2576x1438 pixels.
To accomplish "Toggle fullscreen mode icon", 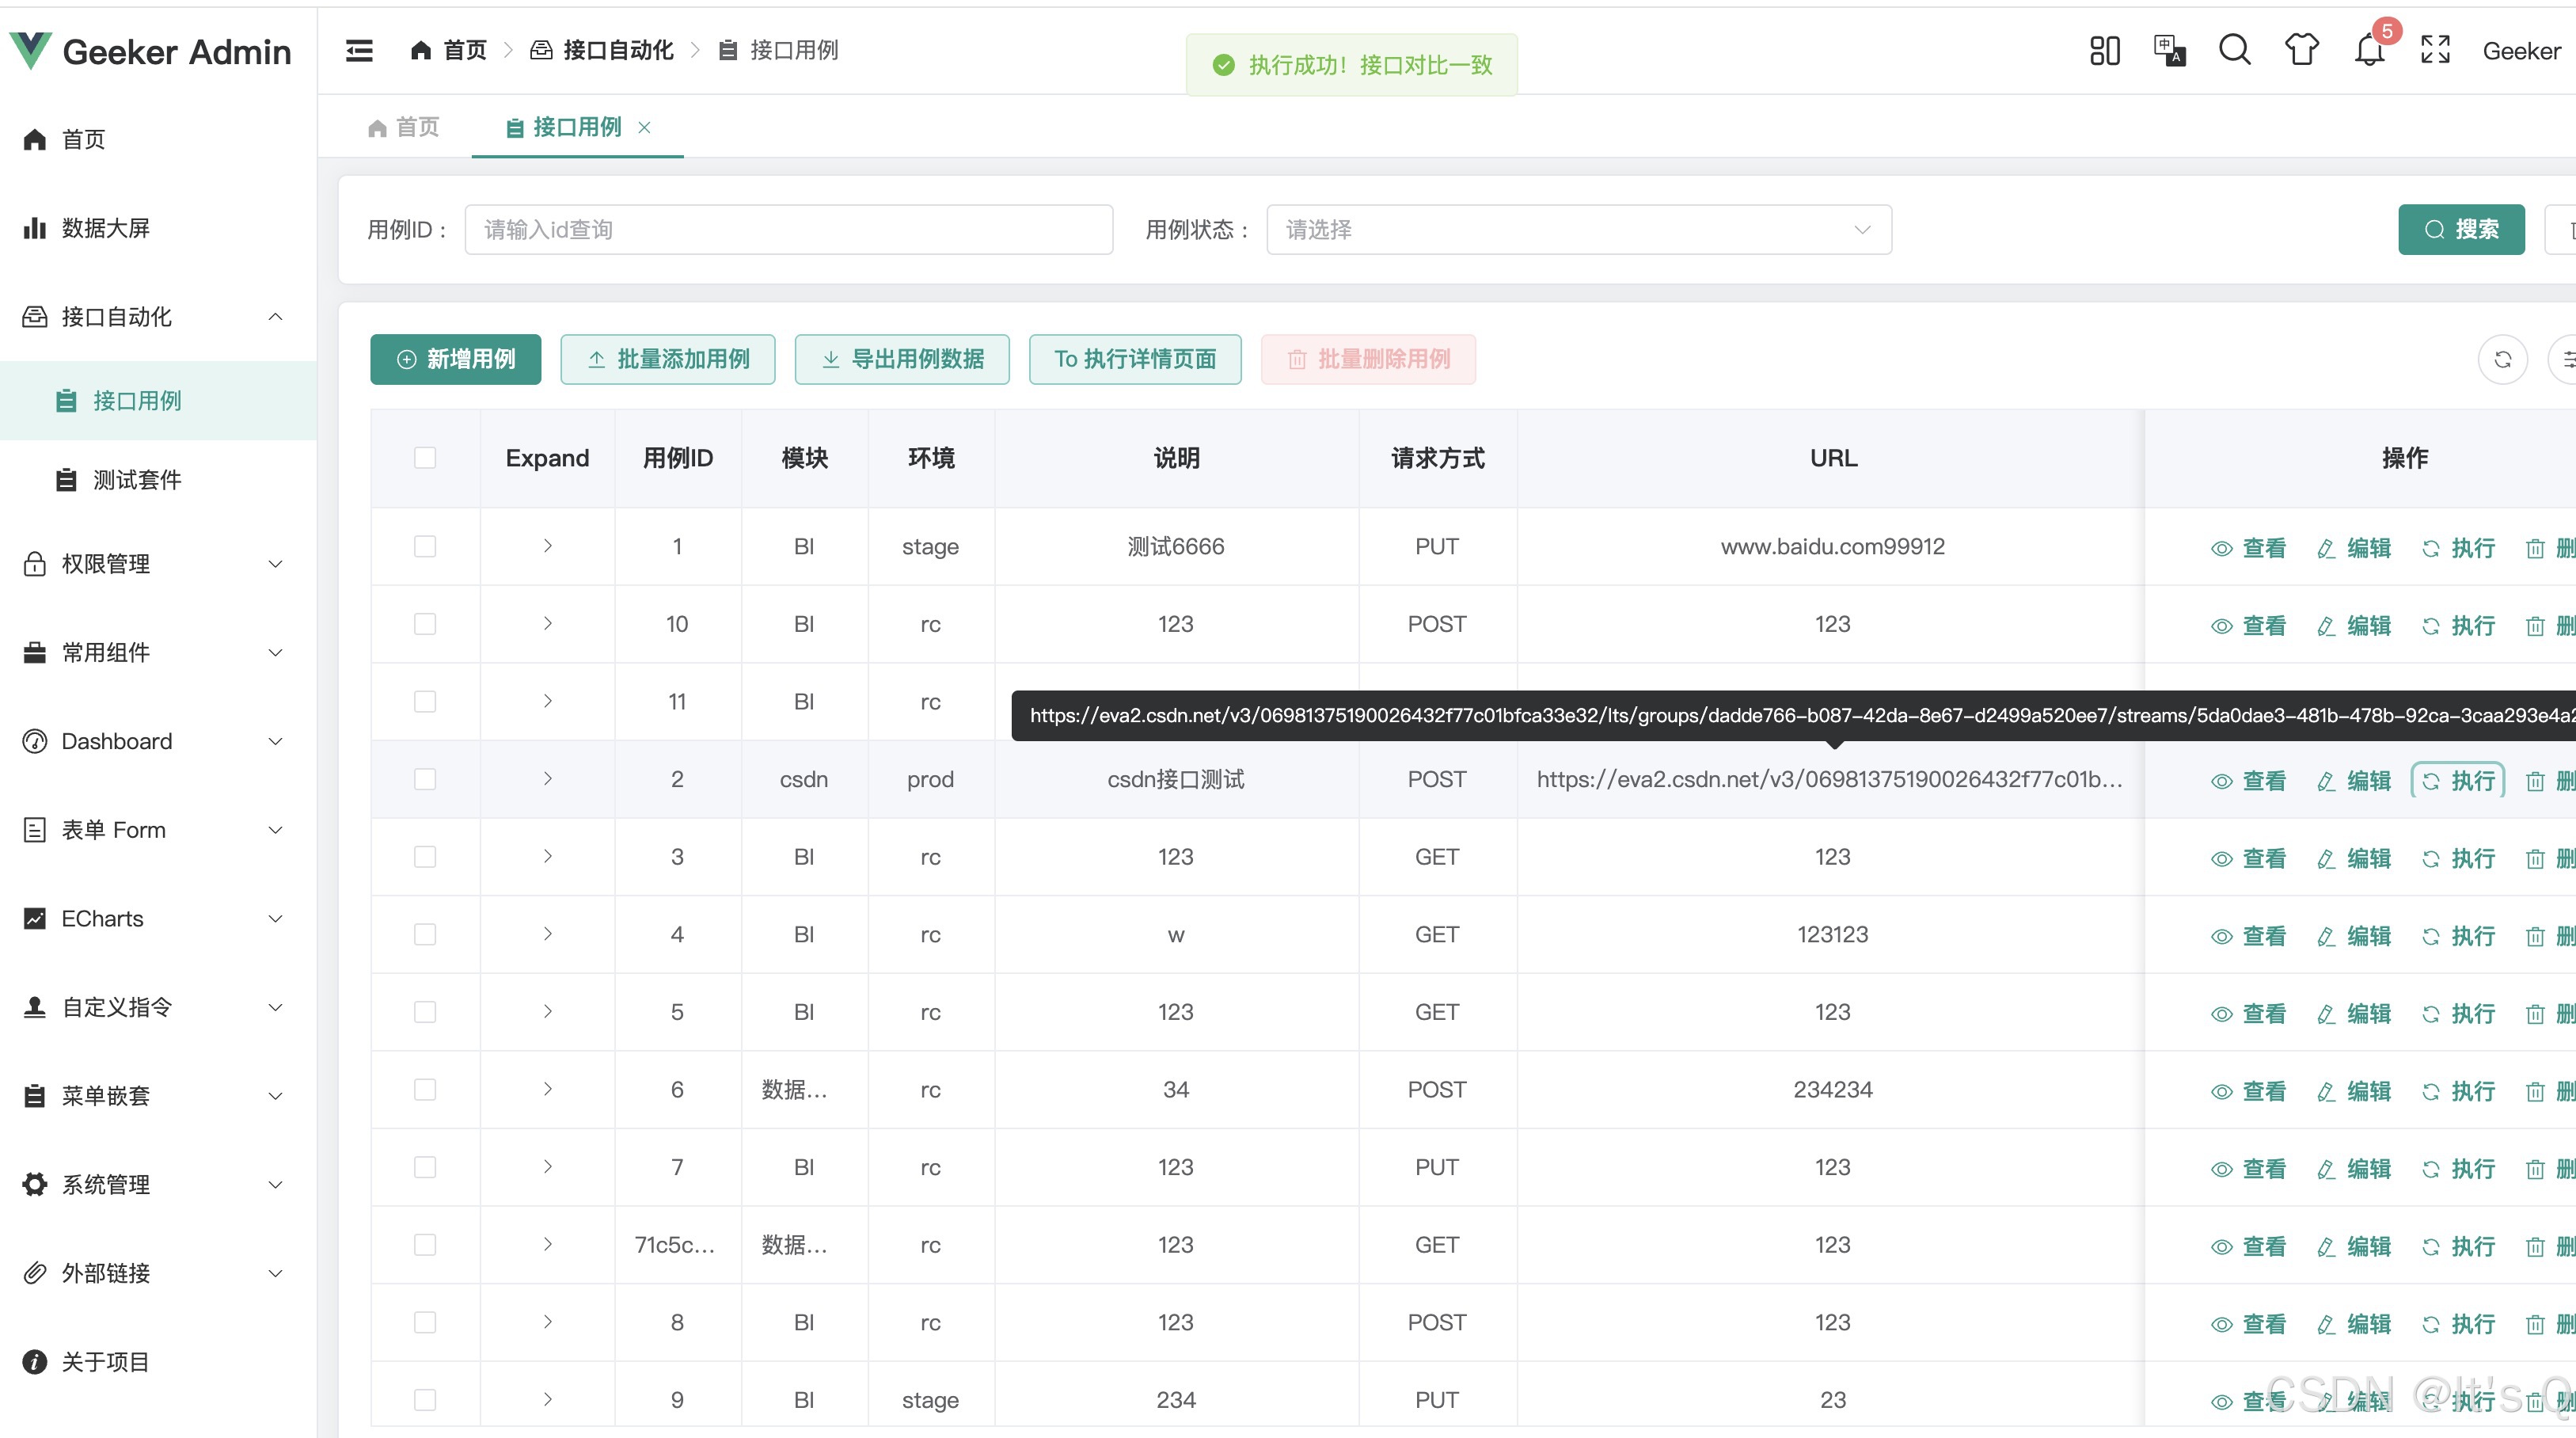I will 2435,50.
